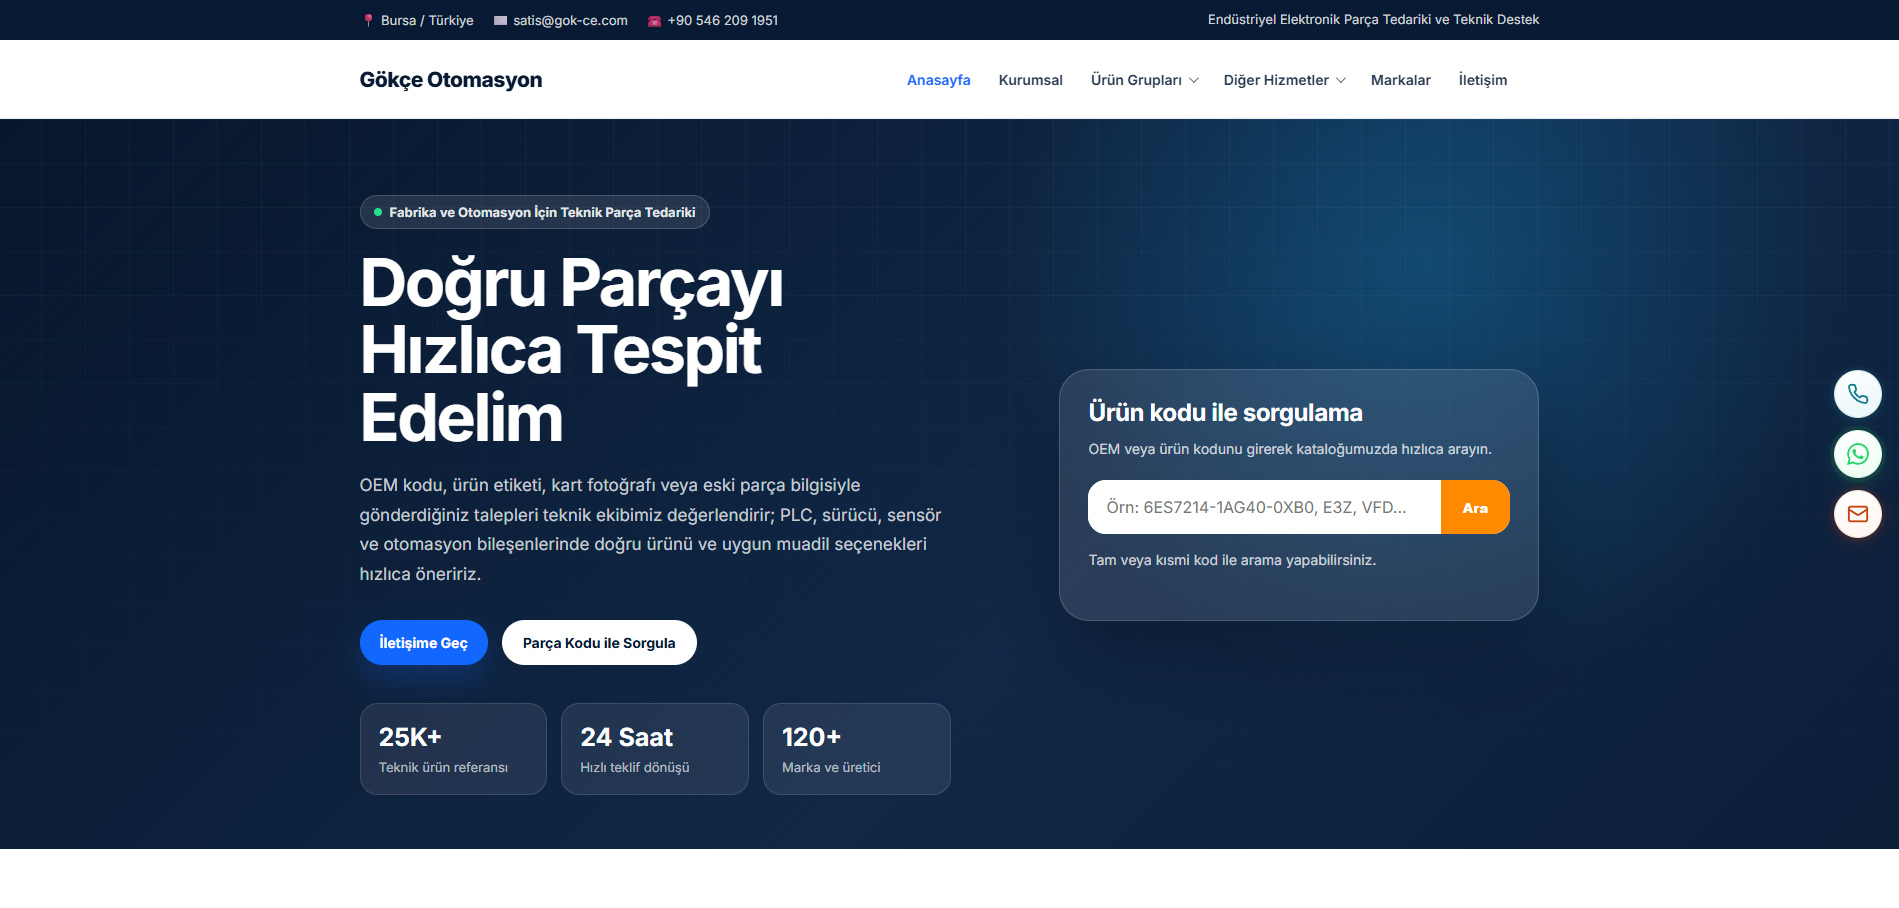Focus the product code search input
Image resolution: width=1899 pixels, height=908 pixels.
[x=1264, y=507]
